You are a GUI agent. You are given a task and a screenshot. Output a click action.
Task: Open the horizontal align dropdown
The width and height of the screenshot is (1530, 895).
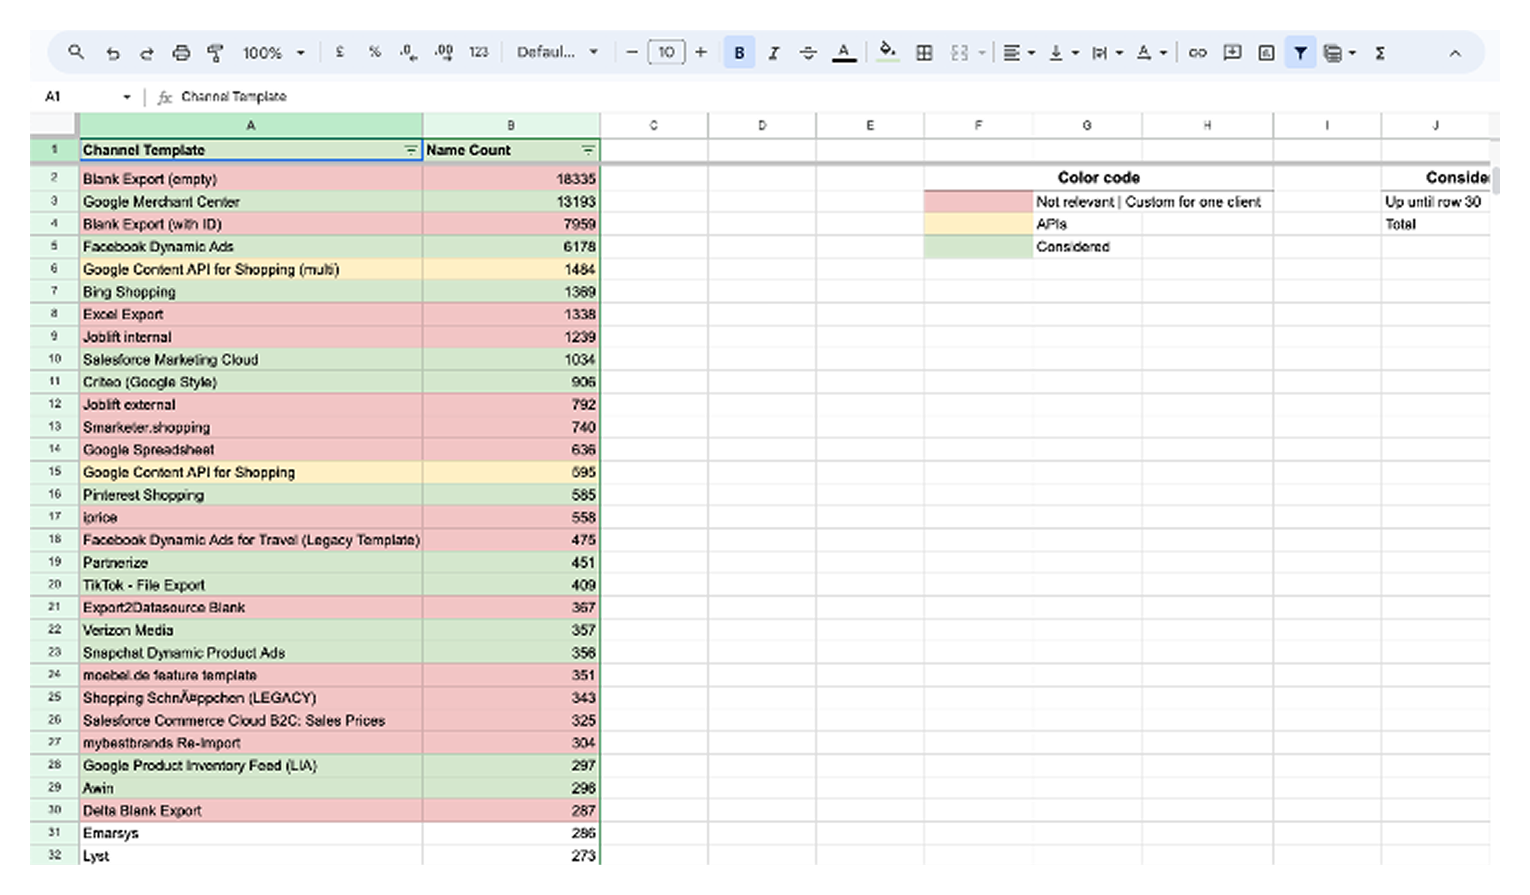[1018, 53]
